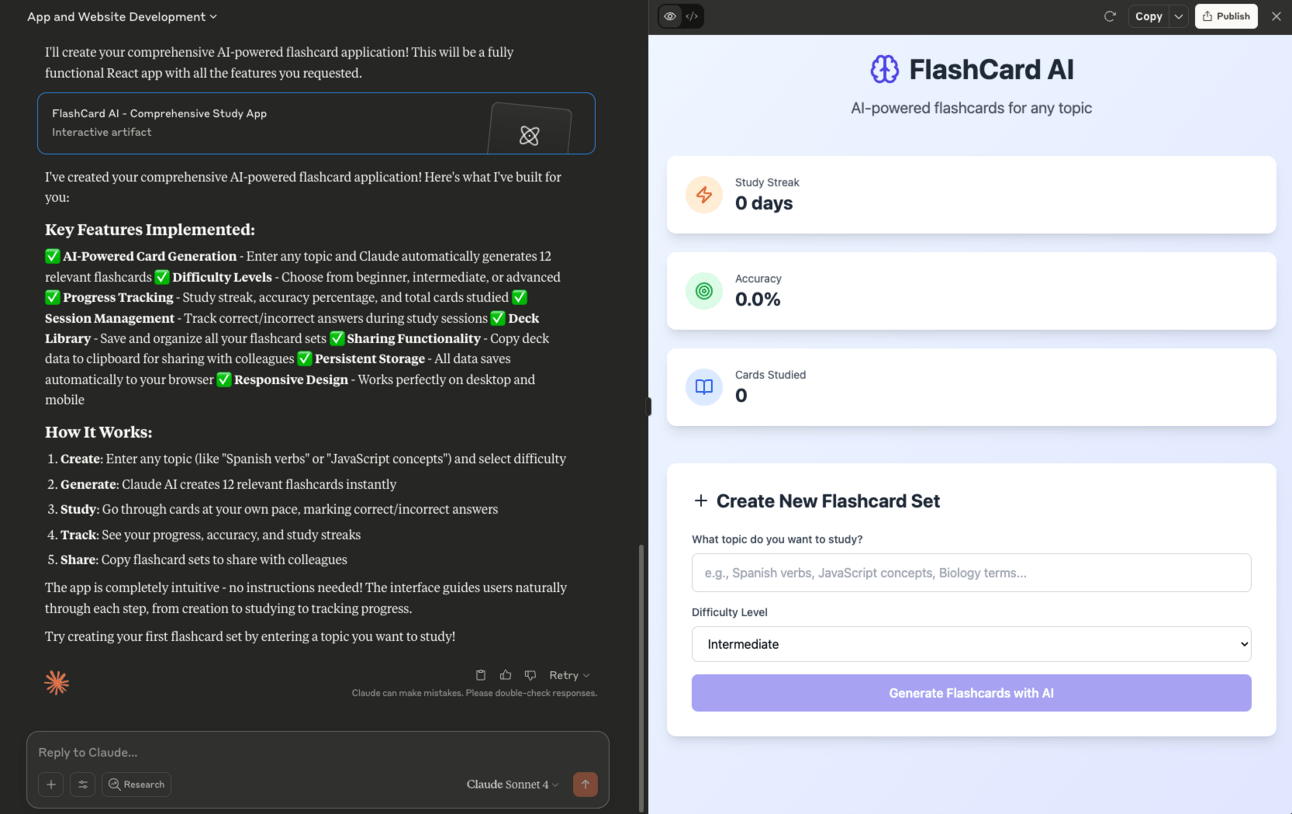This screenshot has width=1292, height=814.
Task: Click the Claude starburst logo
Action: (x=57, y=682)
